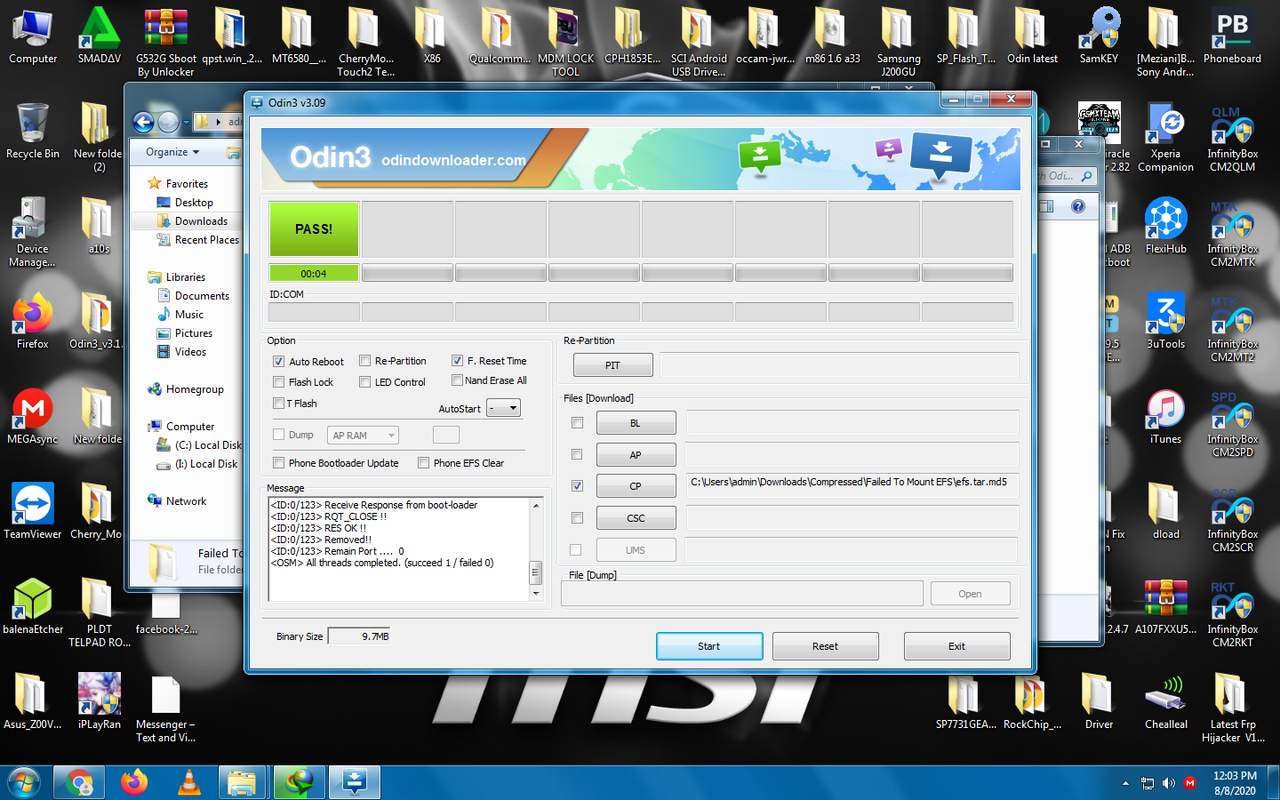Enable the Flash Lock option
The image size is (1280, 800).
[x=279, y=382]
